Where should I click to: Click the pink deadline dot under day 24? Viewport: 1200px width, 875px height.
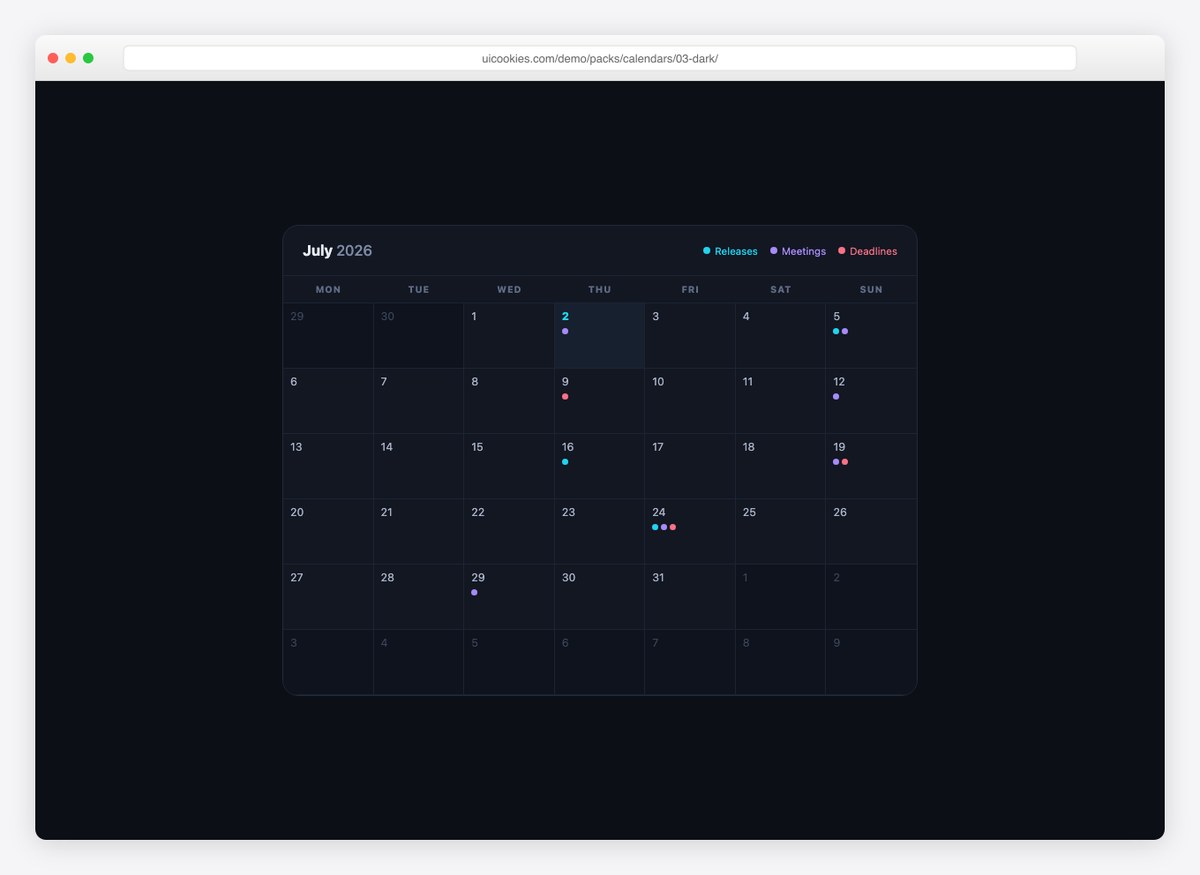(x=673, y=527)
